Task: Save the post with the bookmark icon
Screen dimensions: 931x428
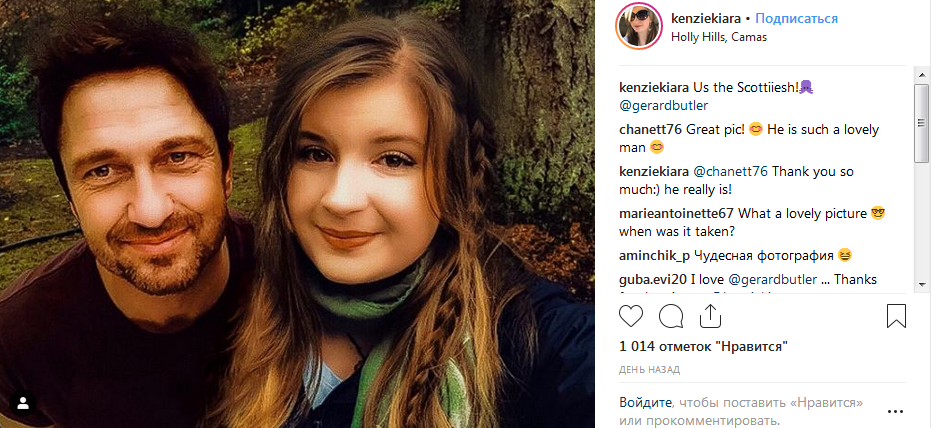Action: (896, 316)
